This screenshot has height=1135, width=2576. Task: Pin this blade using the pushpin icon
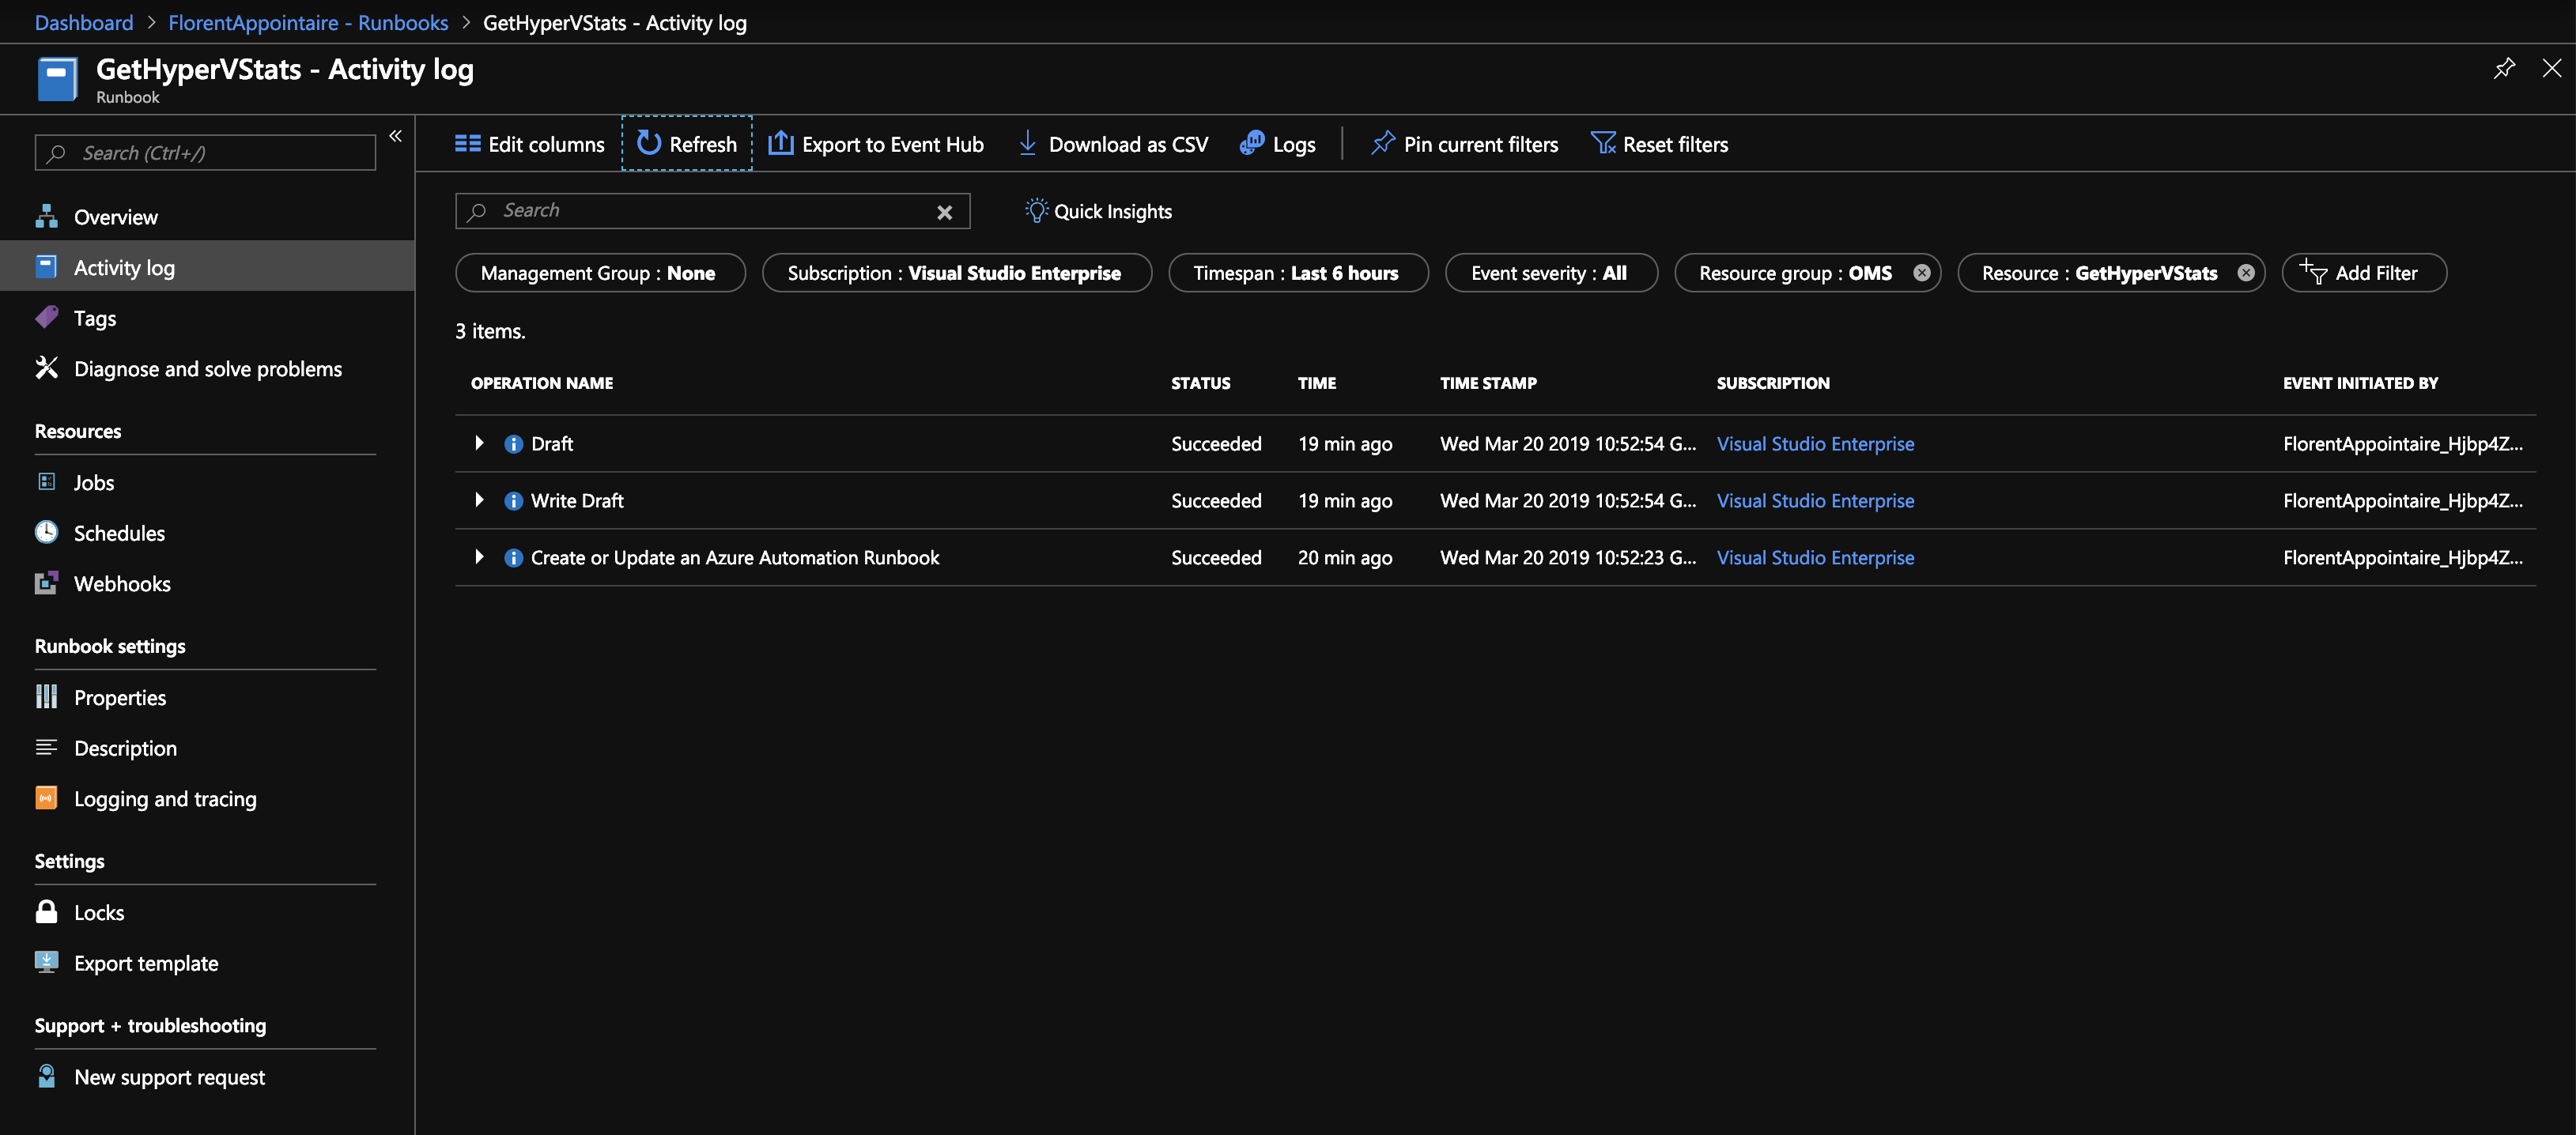coord(2504,68)
